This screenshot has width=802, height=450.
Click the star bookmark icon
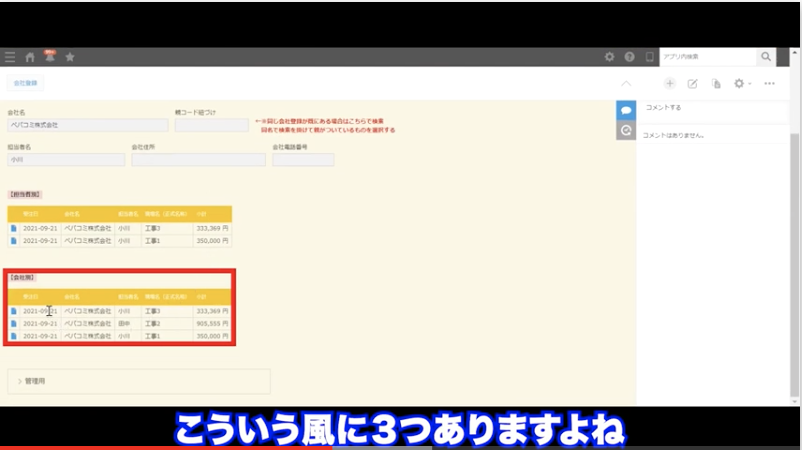[70, 57]
